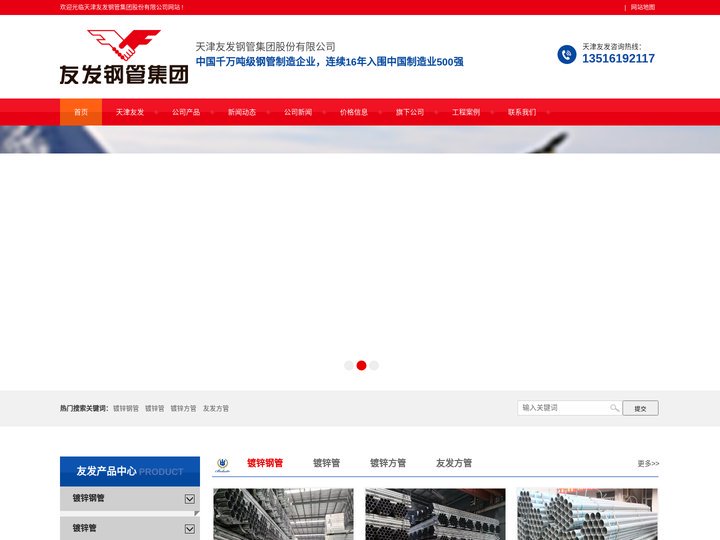Image resolution: width=720 pixels, height=540 pixels.
Task: Open the 天津友发 navigation item
Action: [130, 112]
